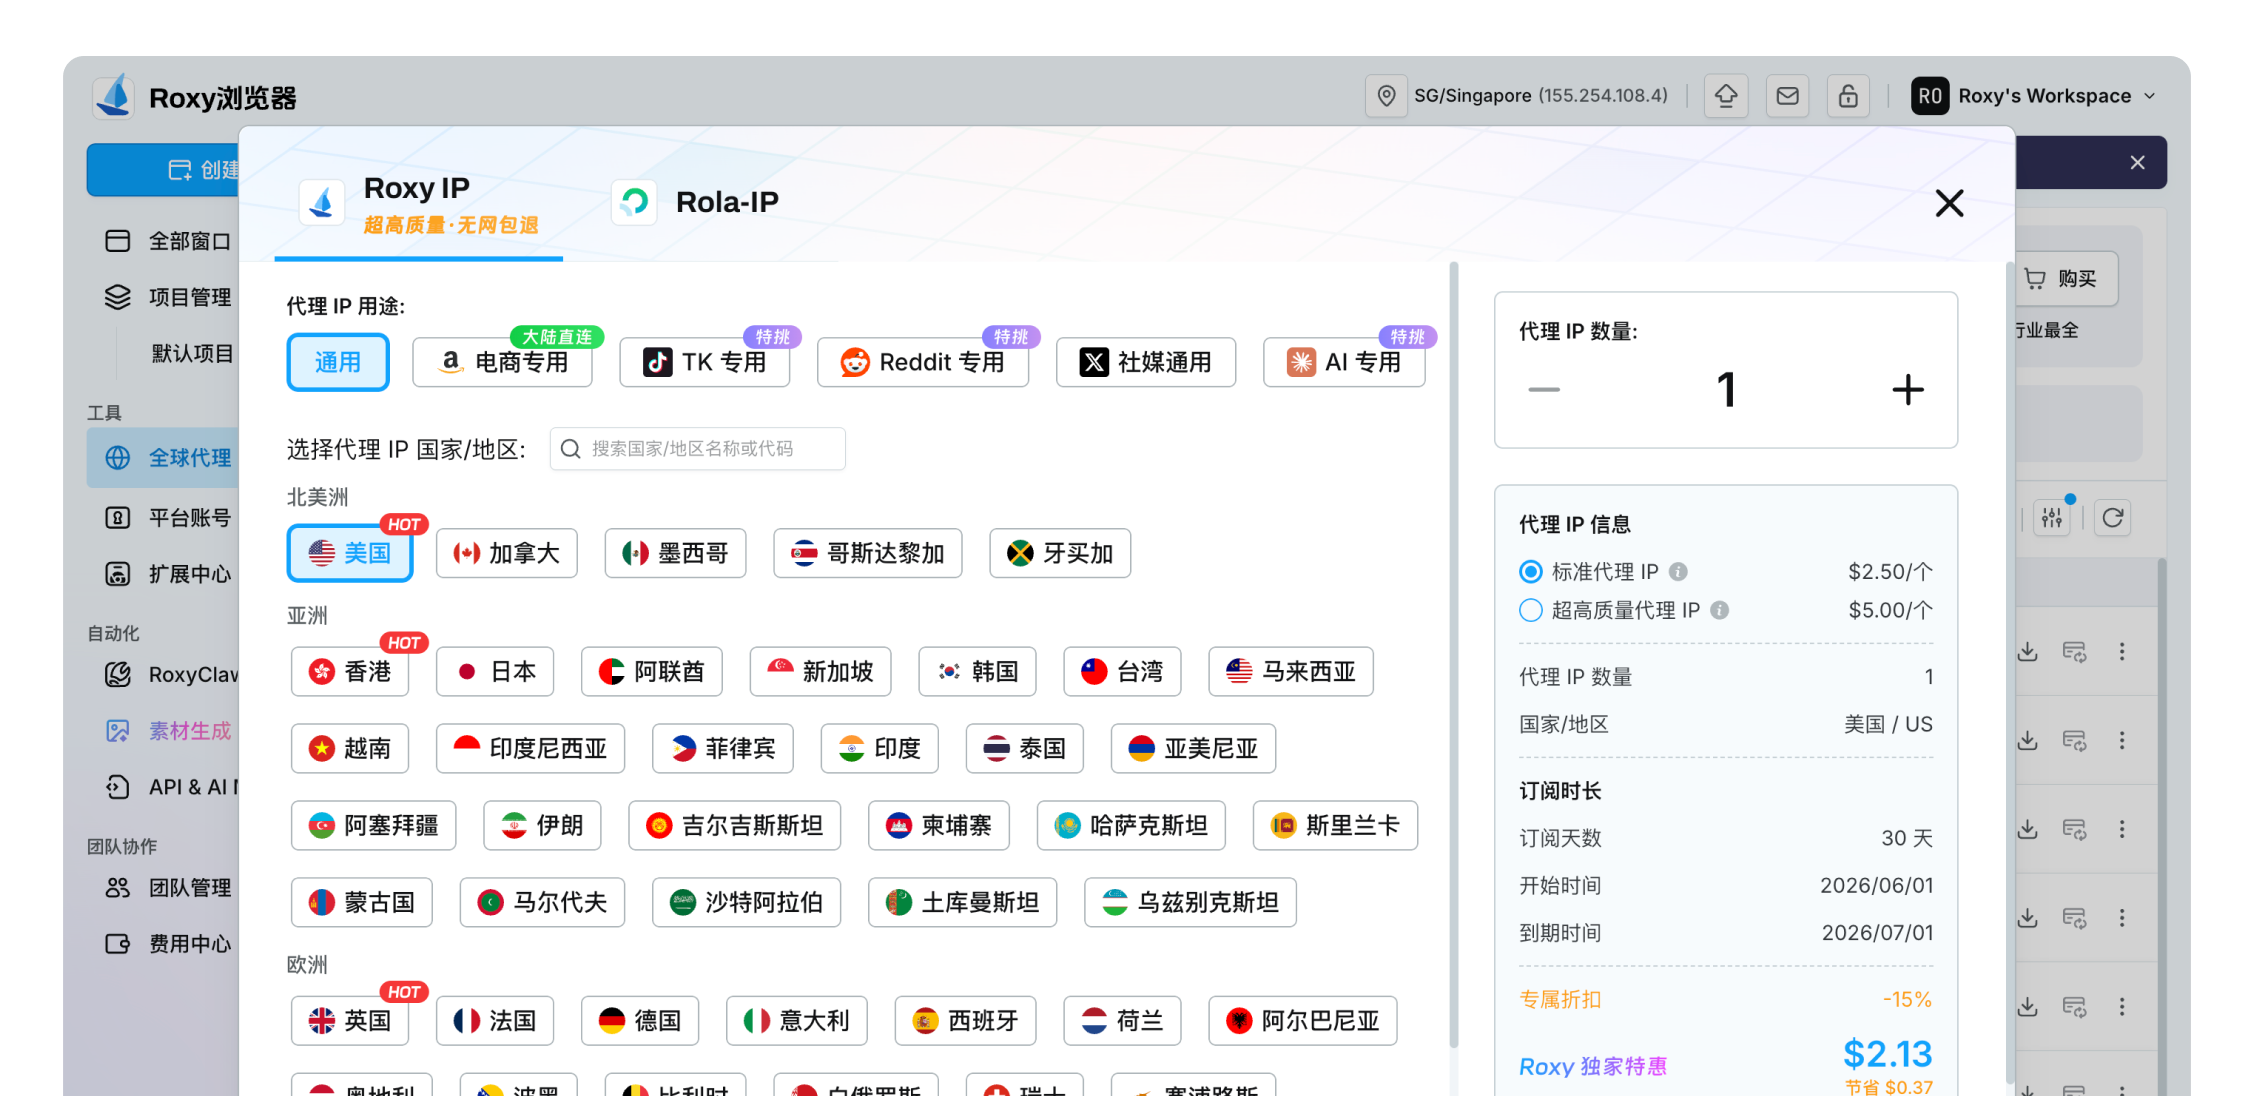
Task: Select 哈萨克斯坦 country button
Action: [x=1131, y=825]
